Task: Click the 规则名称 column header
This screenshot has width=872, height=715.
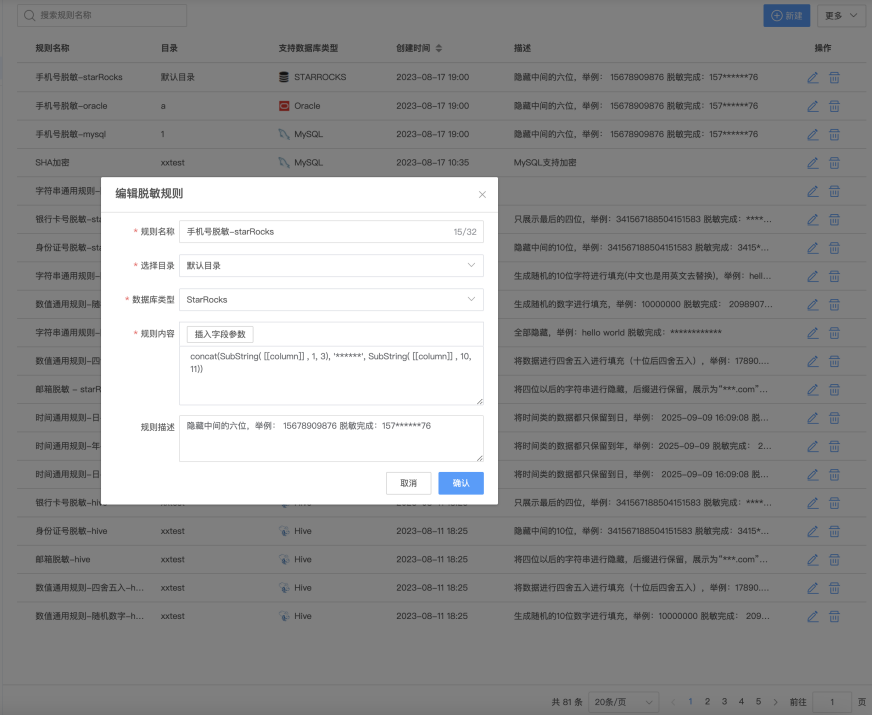Action: pyautogui.click(x=52, y=48)
